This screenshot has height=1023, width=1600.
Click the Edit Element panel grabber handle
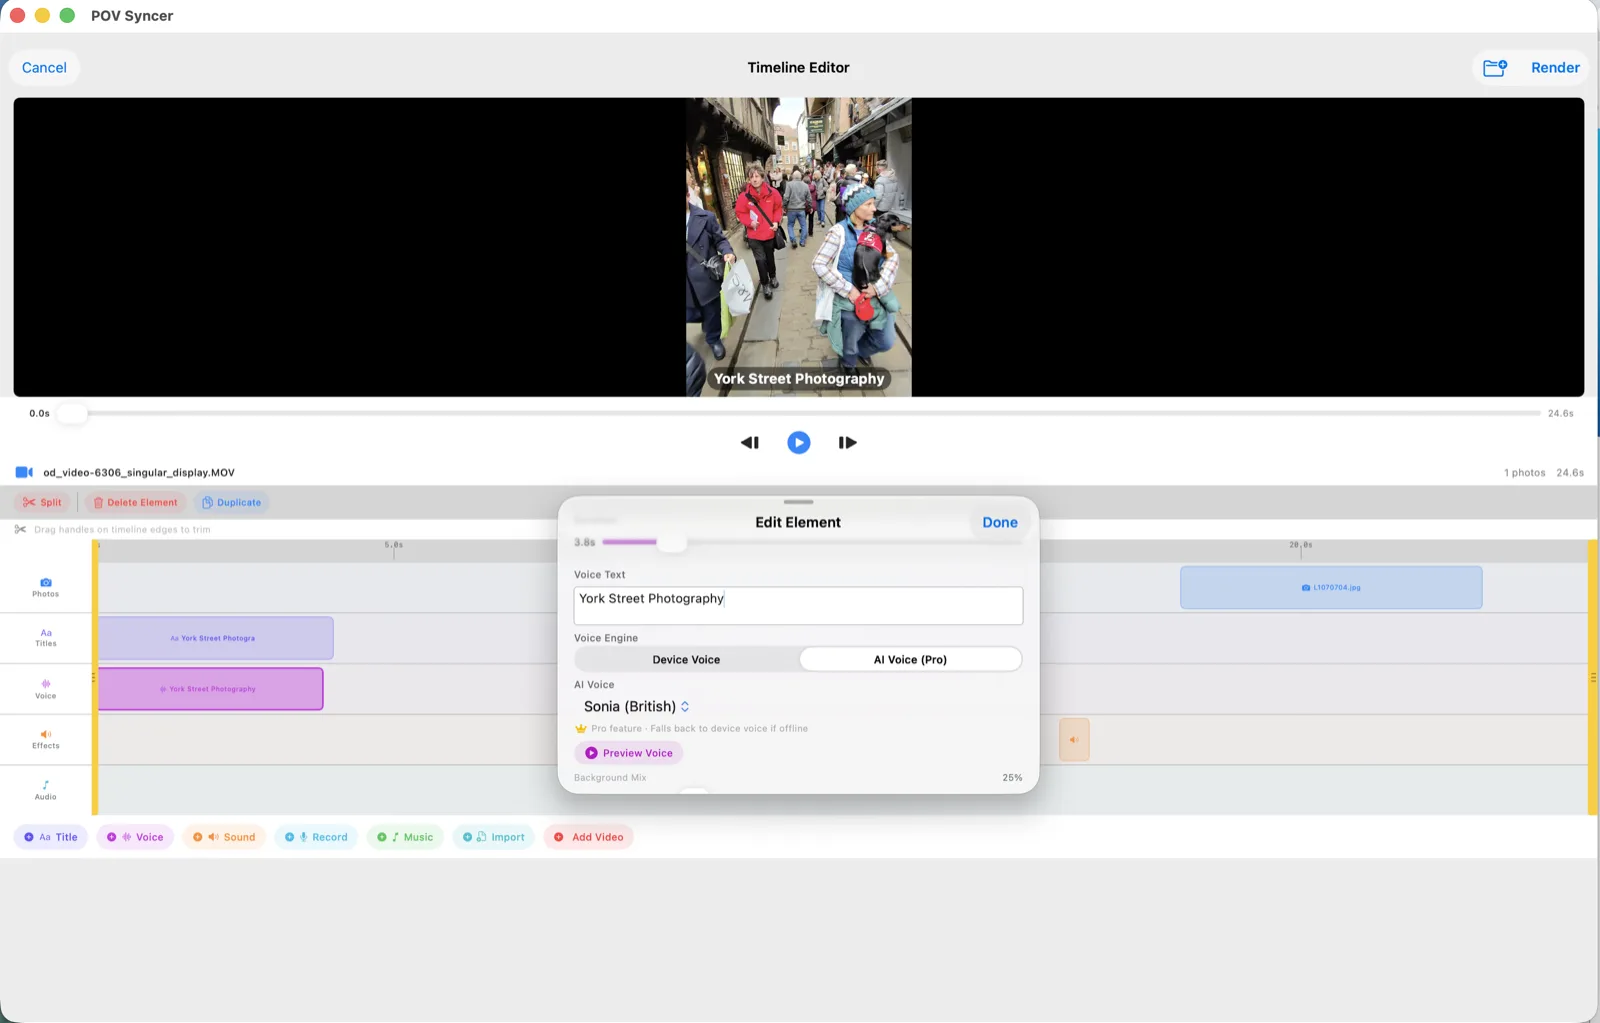coord(798,502)
